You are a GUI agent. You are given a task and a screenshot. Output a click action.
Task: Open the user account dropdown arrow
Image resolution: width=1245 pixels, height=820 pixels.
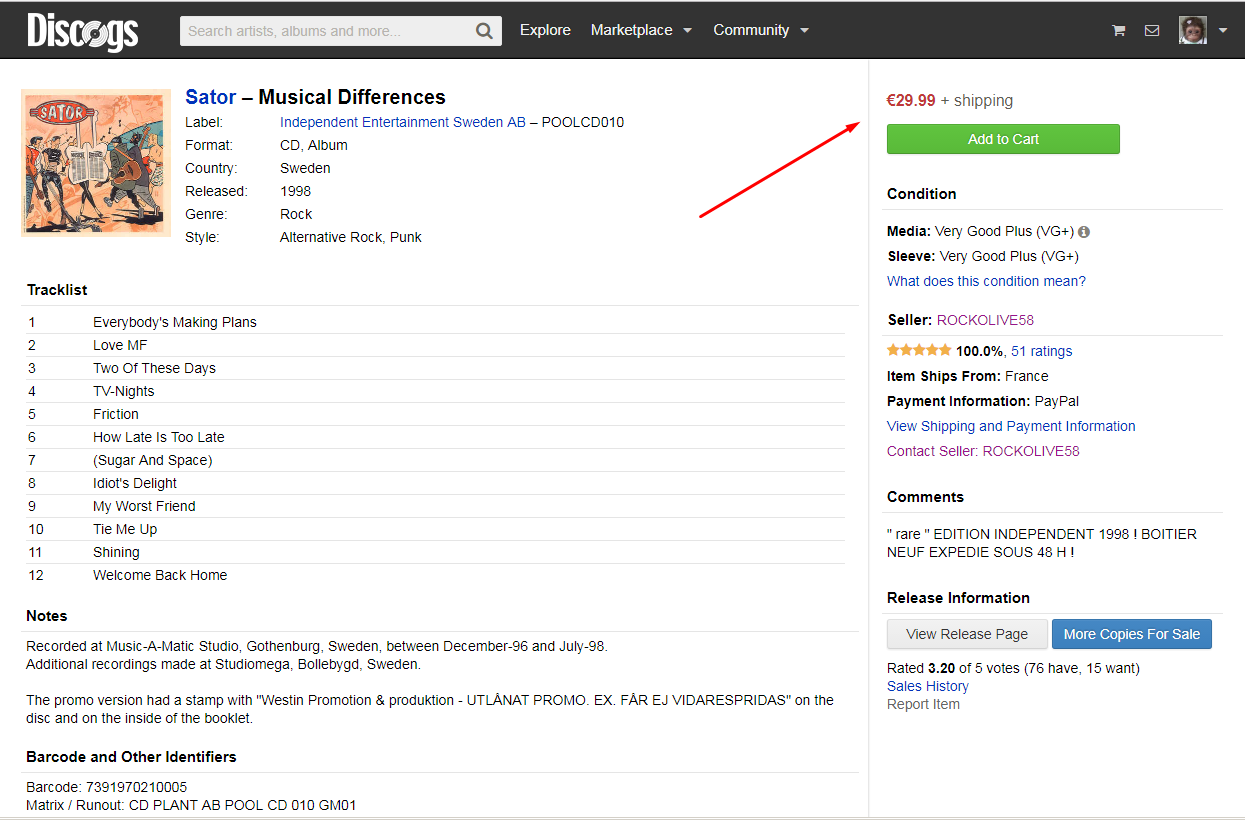[x=1223, y=31]
